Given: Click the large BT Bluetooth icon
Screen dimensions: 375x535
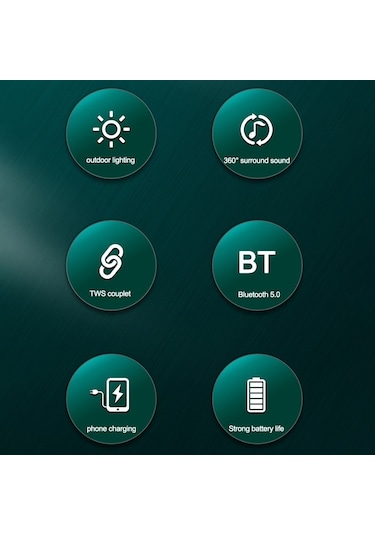Looking at the screenshot, I should pos(257,262).
